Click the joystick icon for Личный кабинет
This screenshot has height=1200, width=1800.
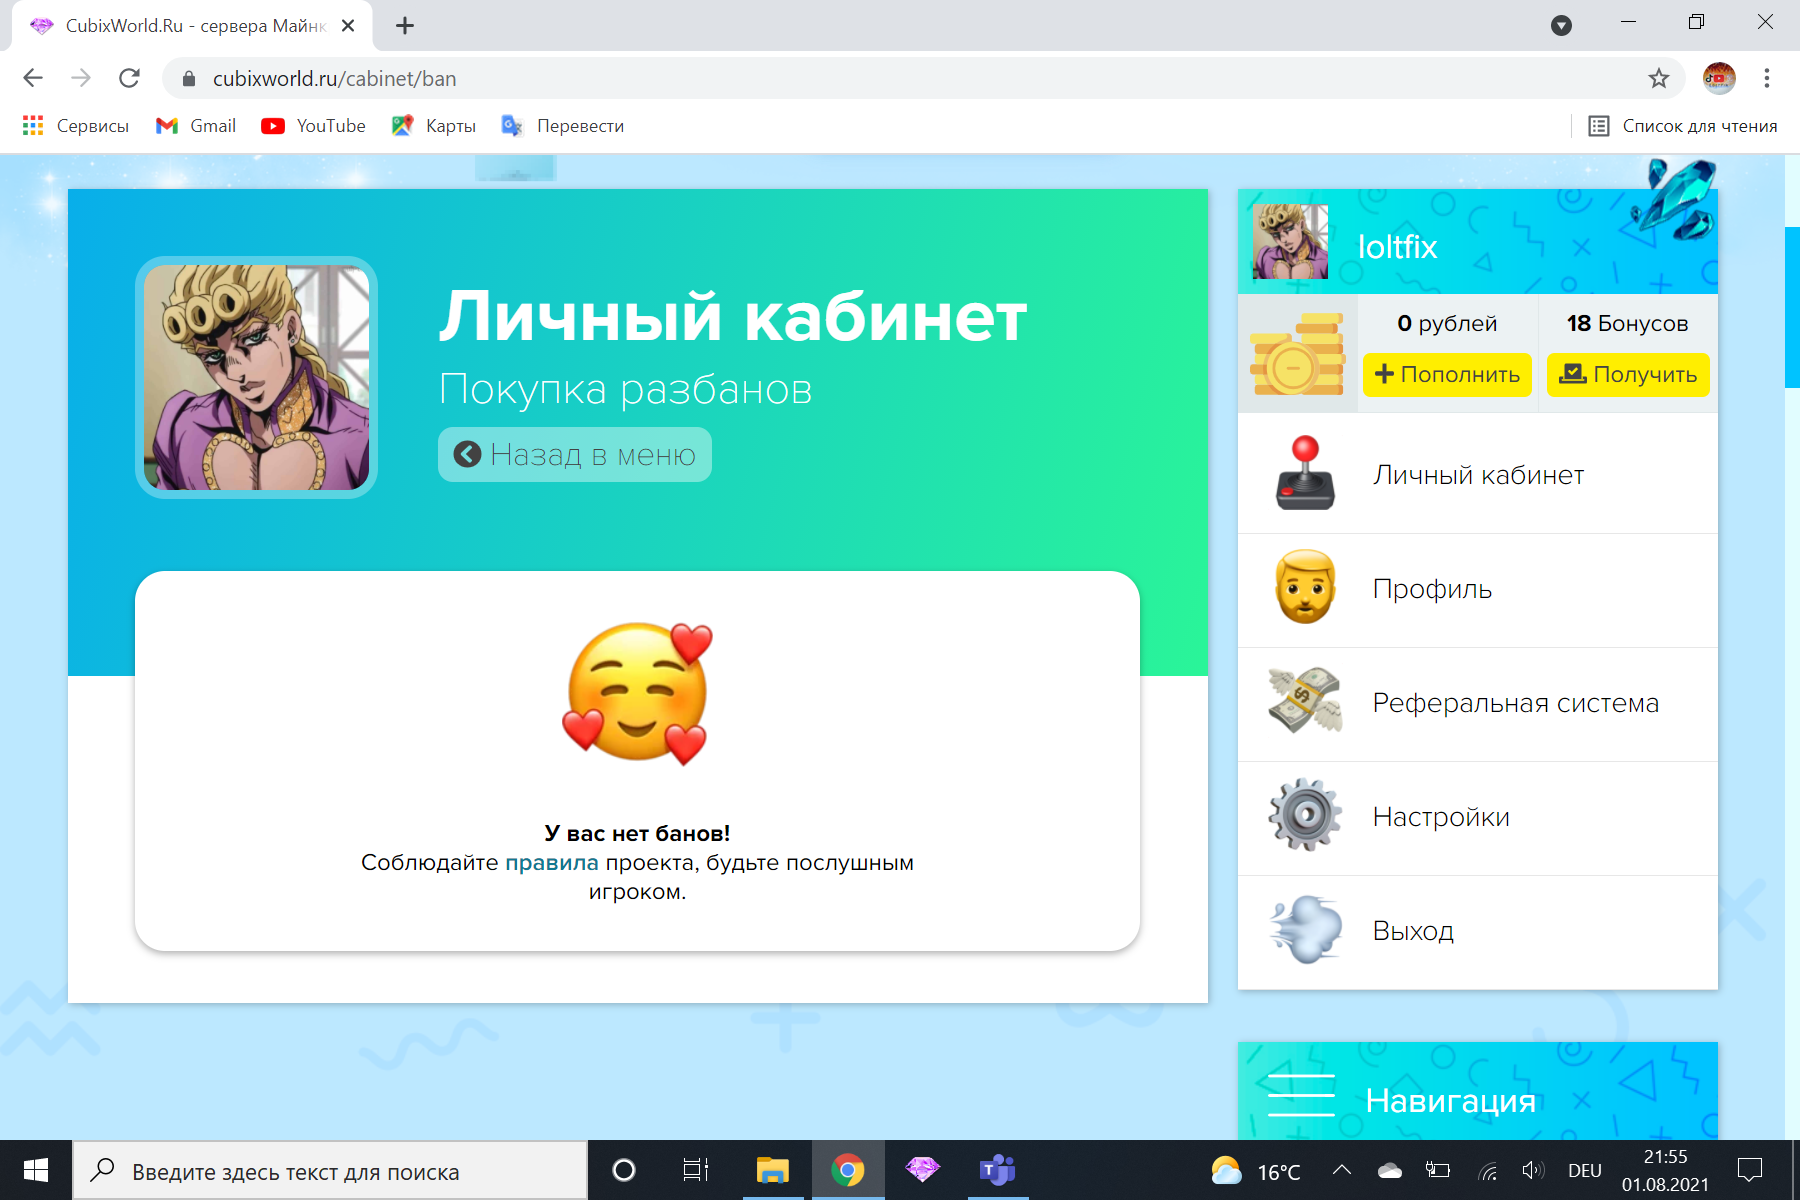coord(1305,474)
